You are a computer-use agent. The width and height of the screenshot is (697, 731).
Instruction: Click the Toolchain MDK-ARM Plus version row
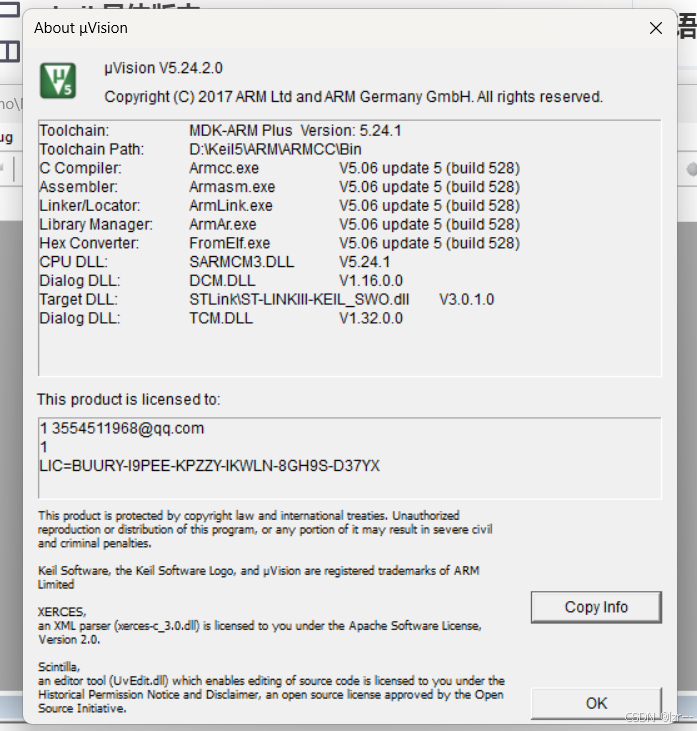pos(220,131)
